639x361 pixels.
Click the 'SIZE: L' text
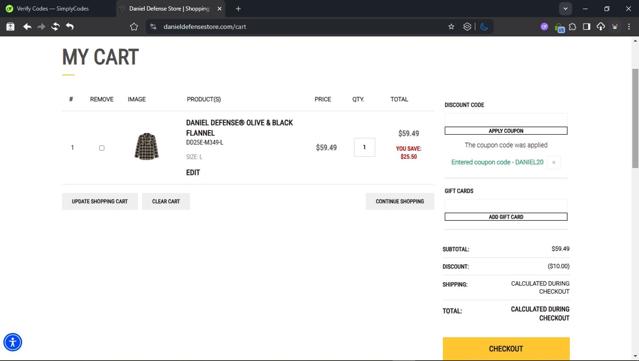click(x=194, y=157)
